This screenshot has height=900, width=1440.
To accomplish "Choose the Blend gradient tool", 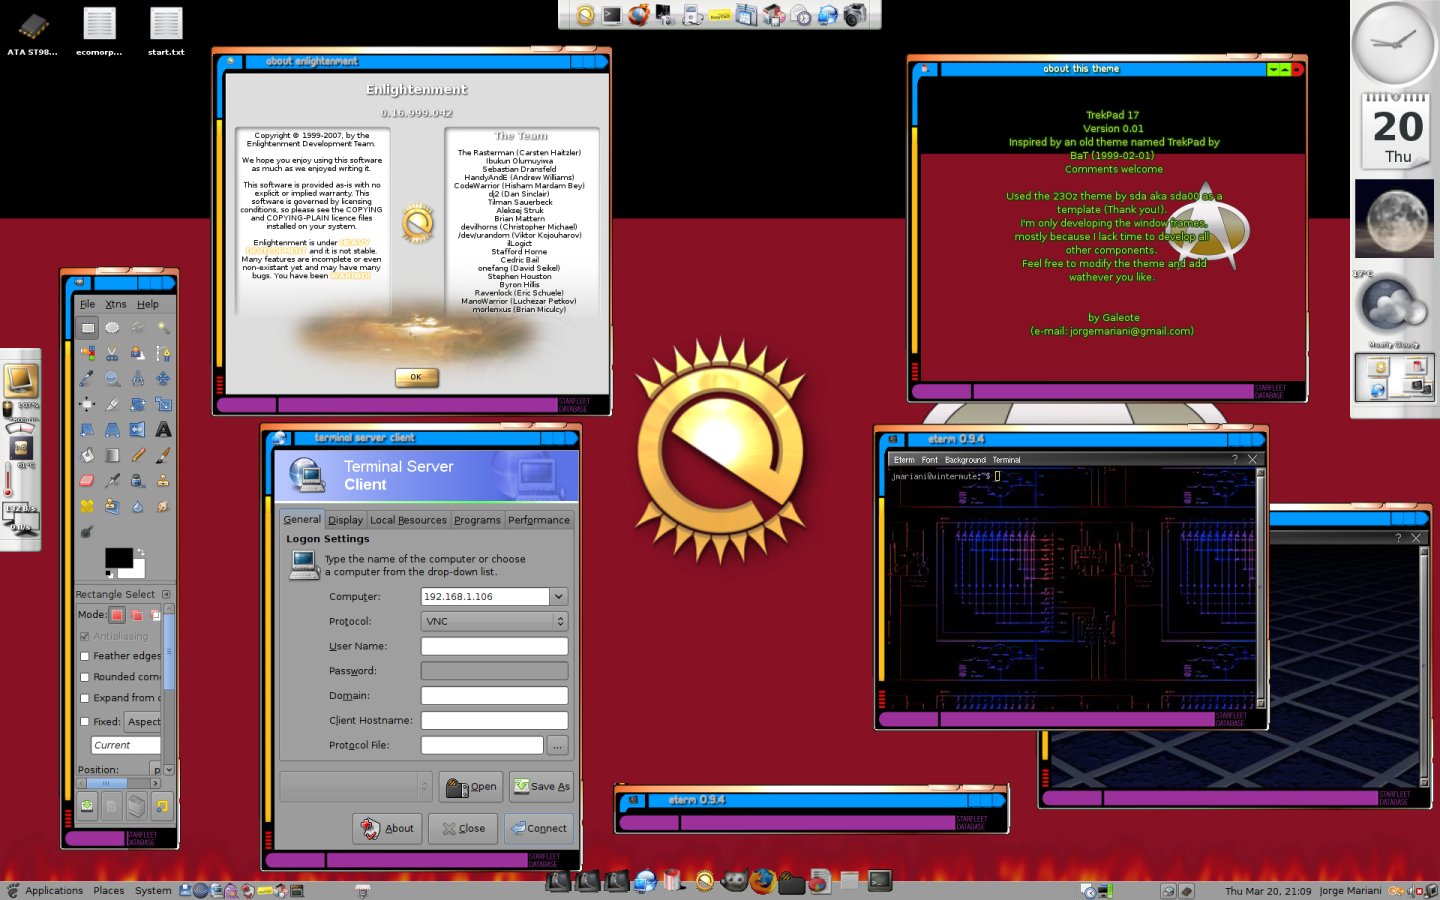I will click(113, 455).
